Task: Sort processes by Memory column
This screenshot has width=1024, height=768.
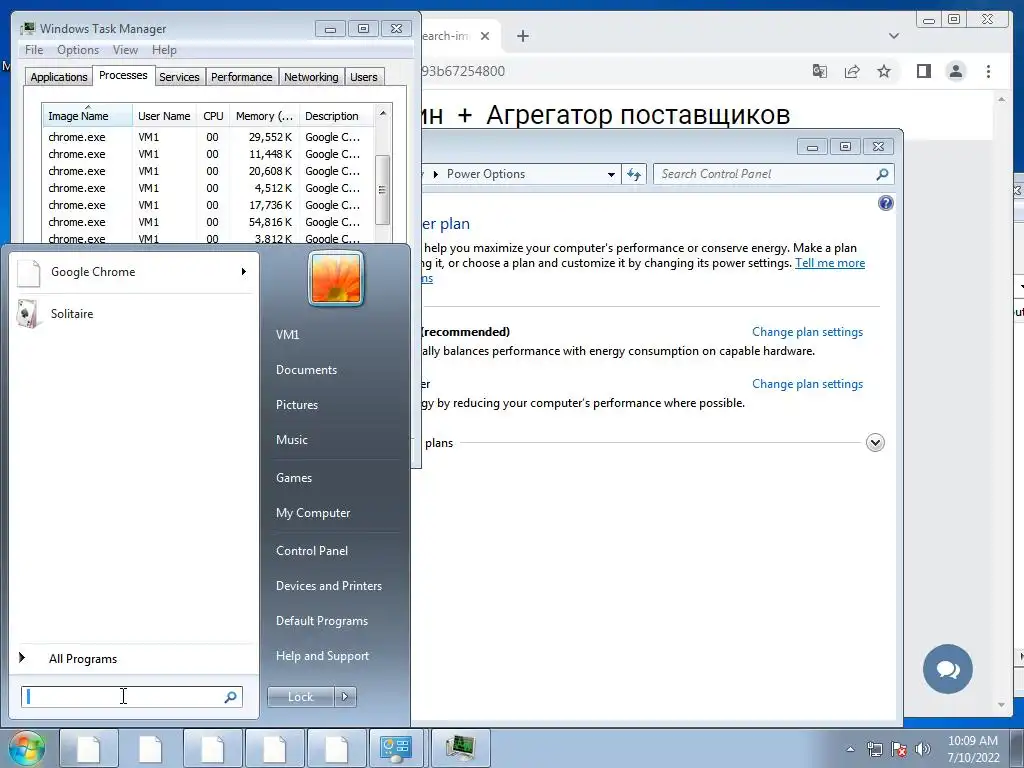Action: 264,116
